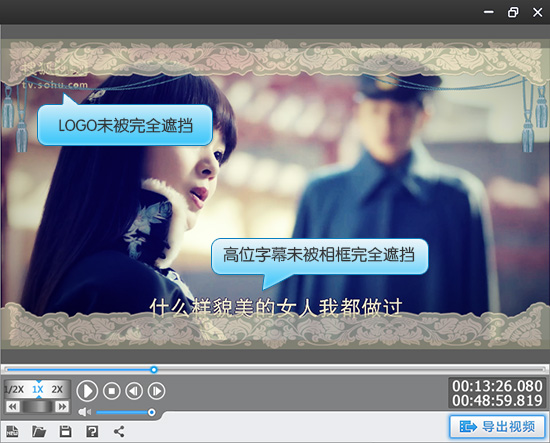Click the playback progress bar handle

tap(154, 369)
